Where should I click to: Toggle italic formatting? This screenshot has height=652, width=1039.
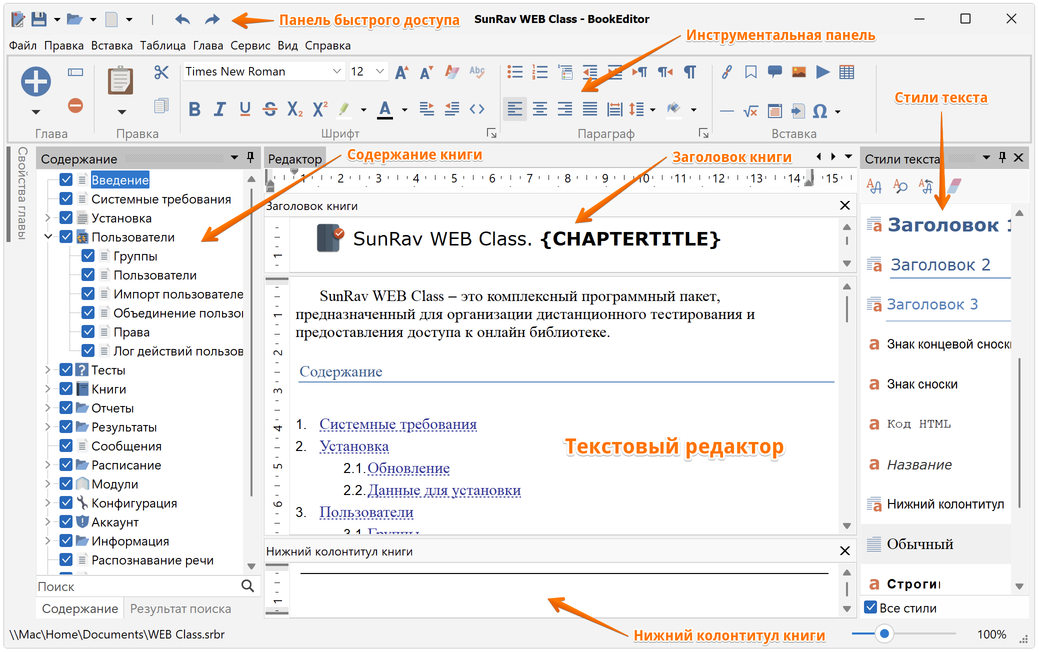point(220,109)
